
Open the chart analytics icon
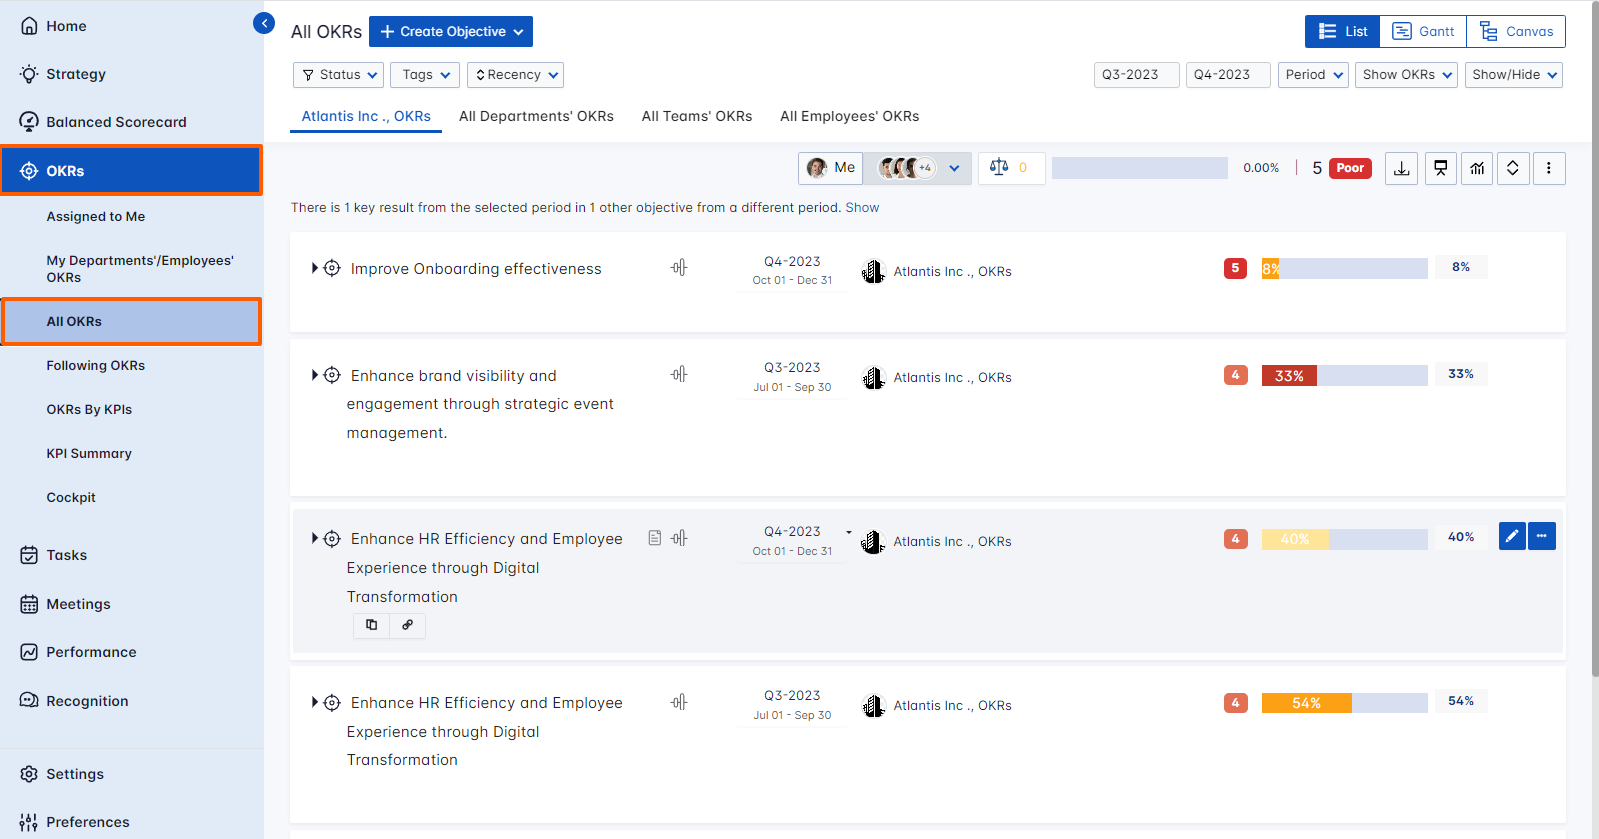[x=1477, y=169]
